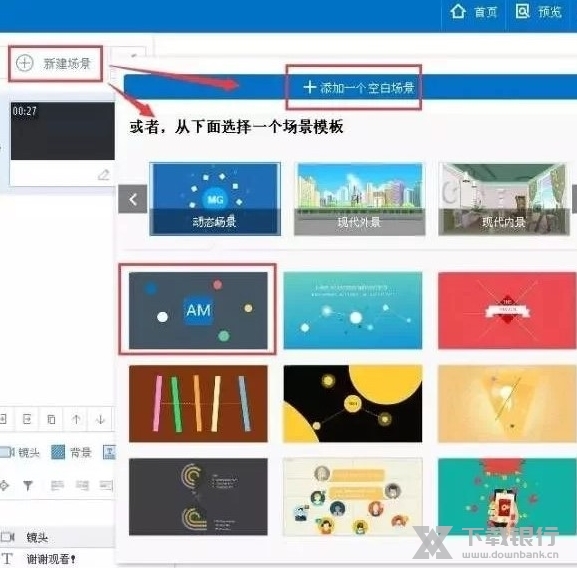Click the box-with-arrow icon next to copy

pyautogui.click(x=27, y=419)
